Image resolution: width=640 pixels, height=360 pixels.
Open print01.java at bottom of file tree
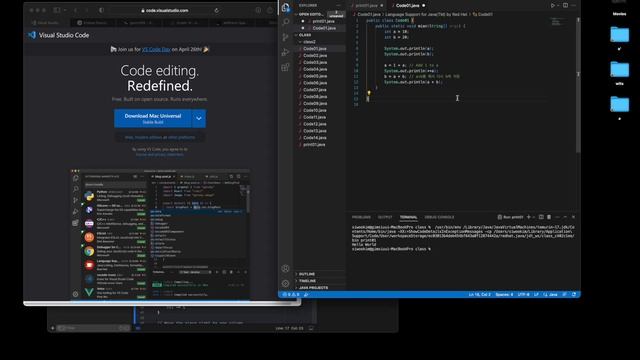click(314, 145)
